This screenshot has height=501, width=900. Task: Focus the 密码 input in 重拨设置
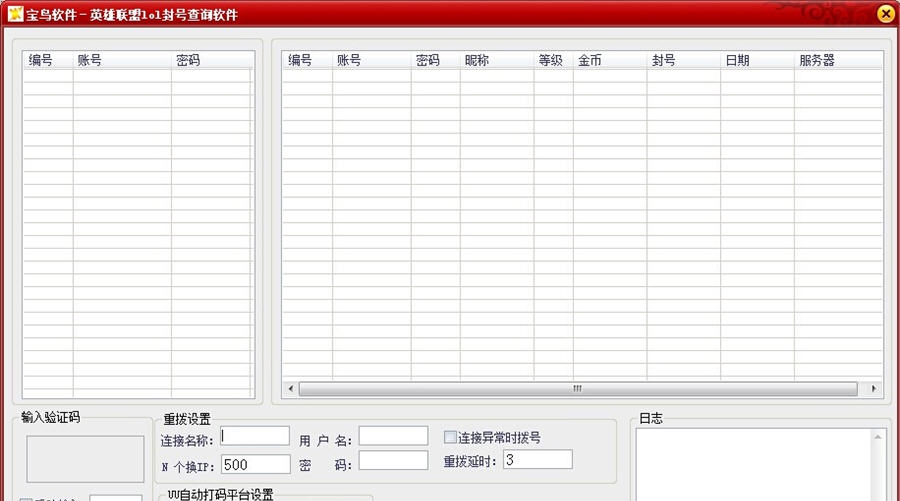click(394, 460)
